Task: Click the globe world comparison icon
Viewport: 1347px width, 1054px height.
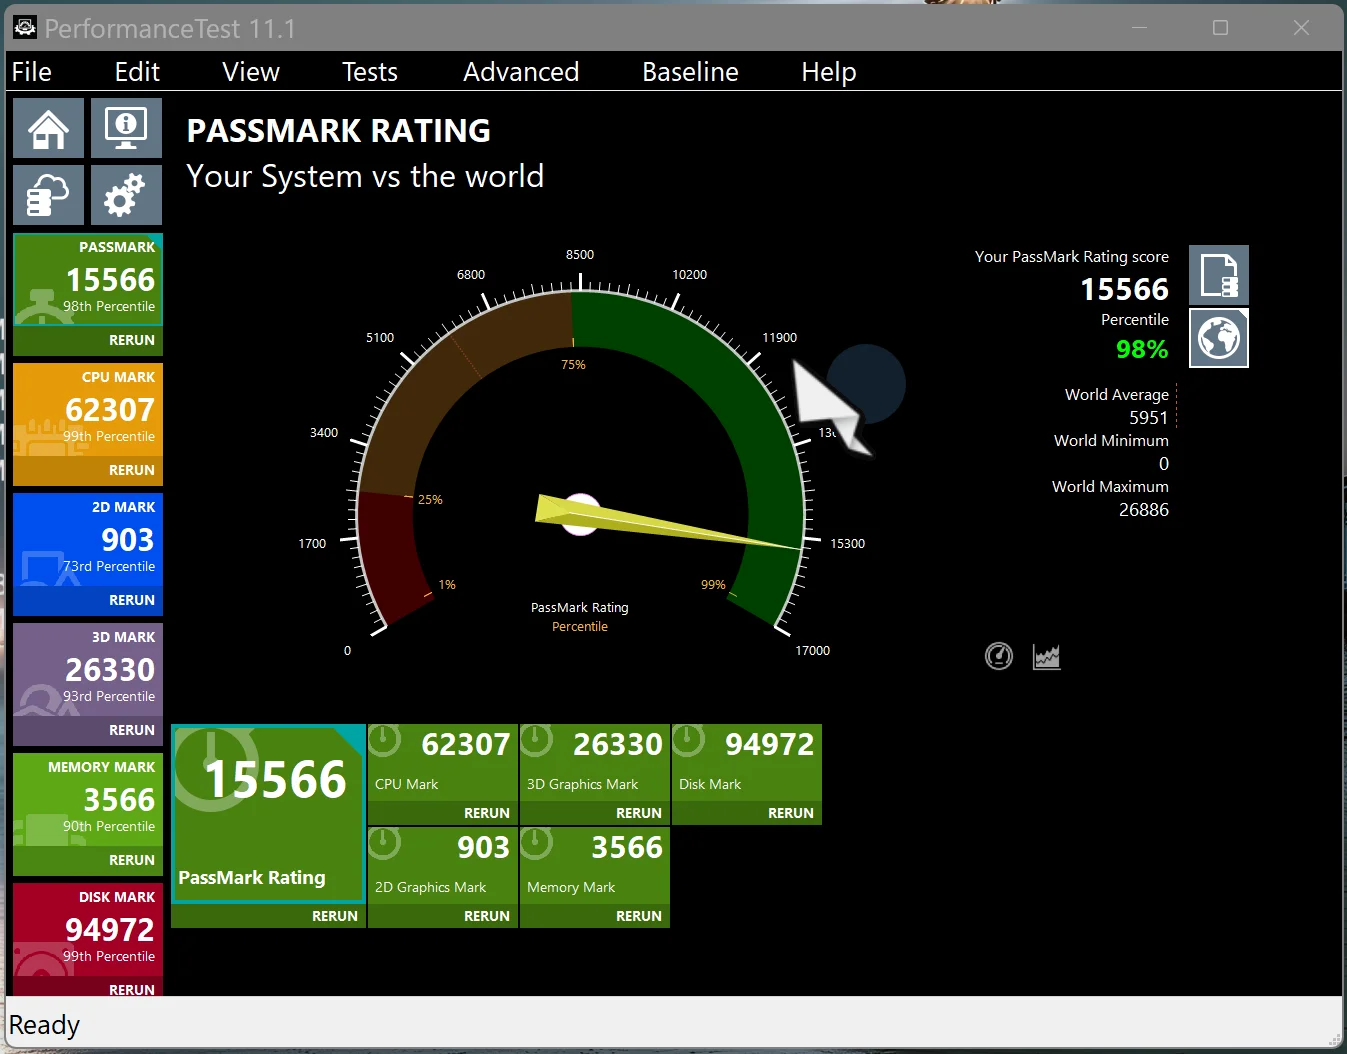Action: (1219, 338)
